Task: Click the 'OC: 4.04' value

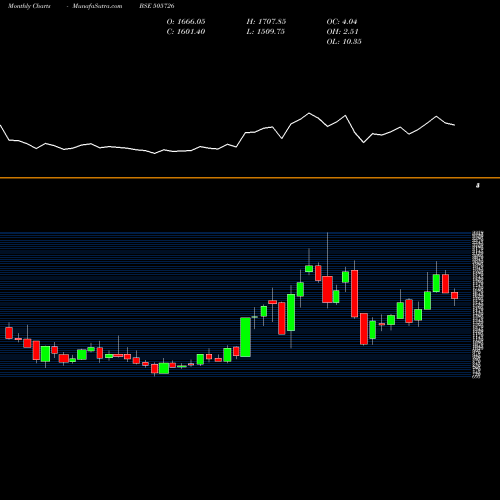Action: click(342, 22)
